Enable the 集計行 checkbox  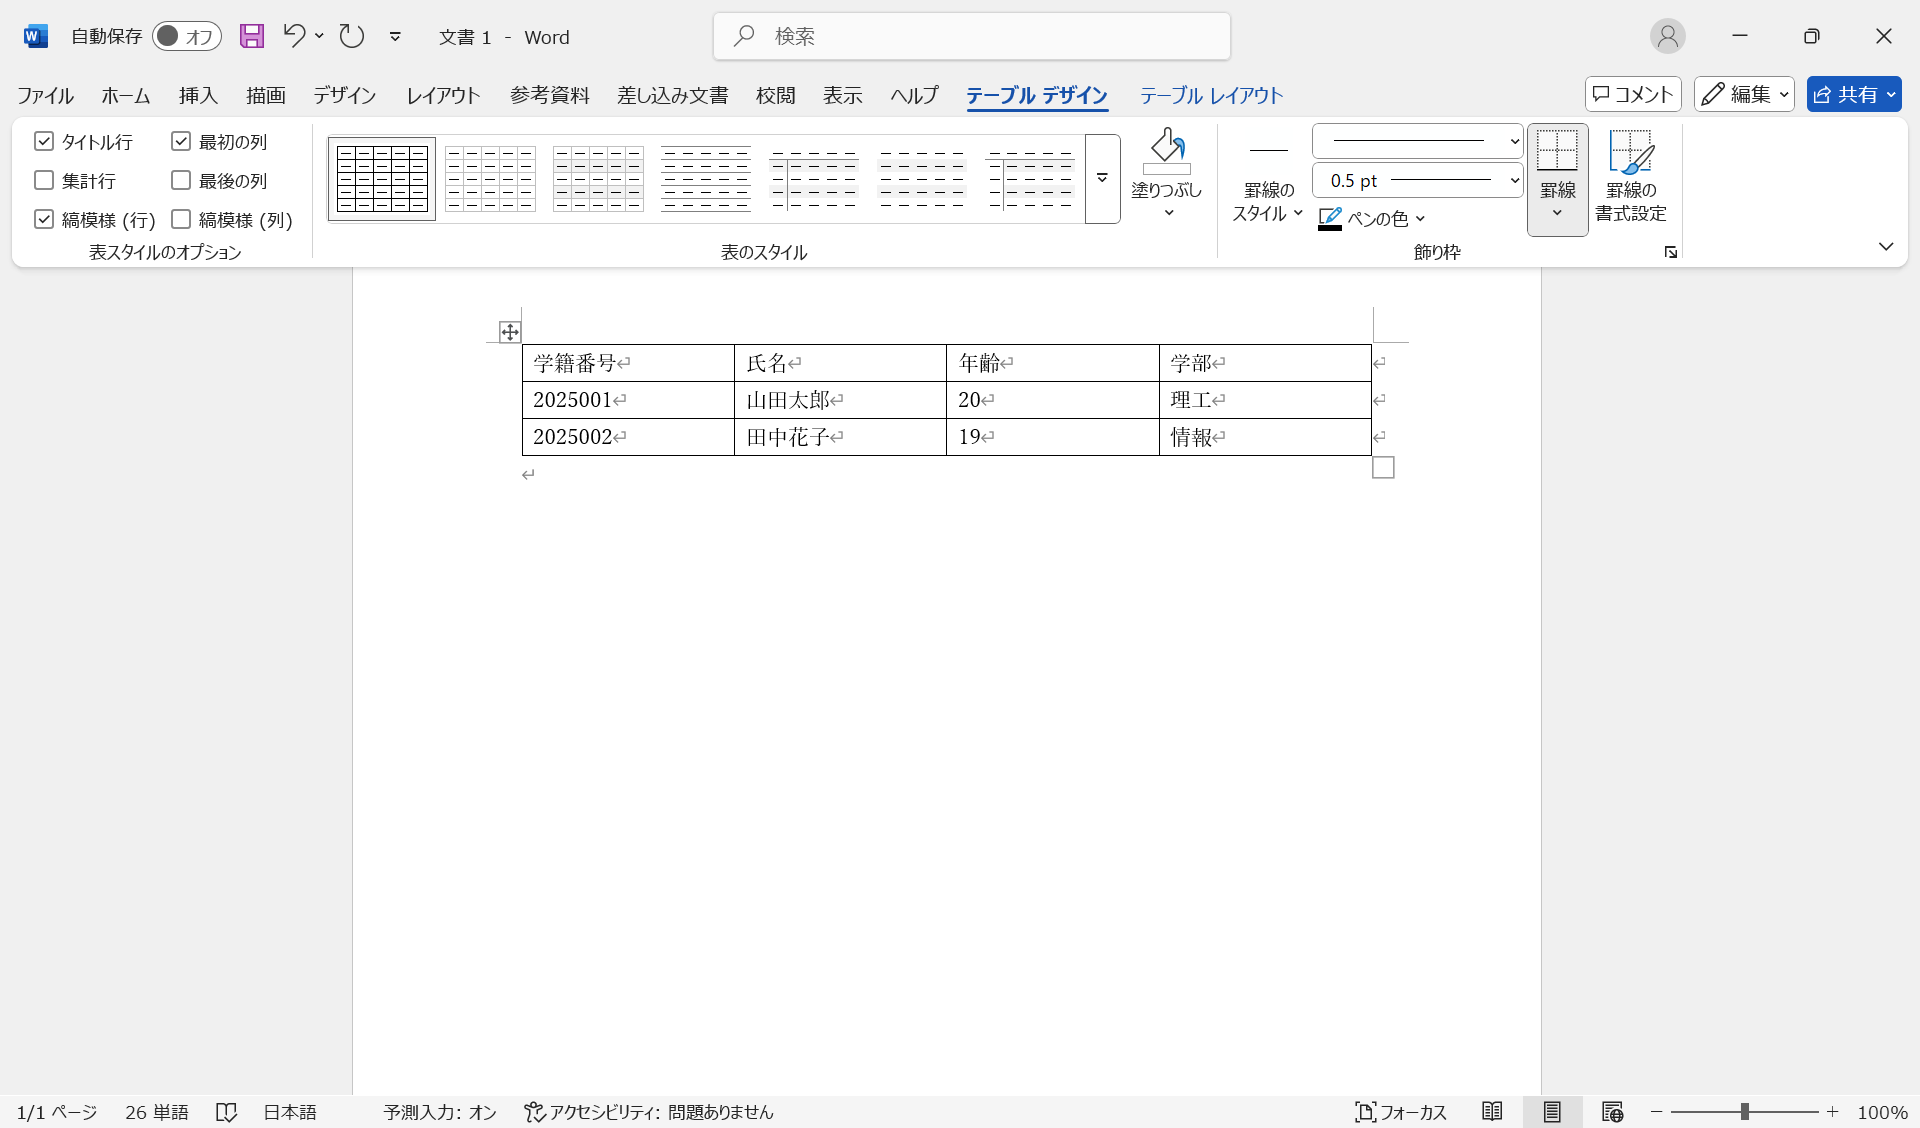coord(43,180)
